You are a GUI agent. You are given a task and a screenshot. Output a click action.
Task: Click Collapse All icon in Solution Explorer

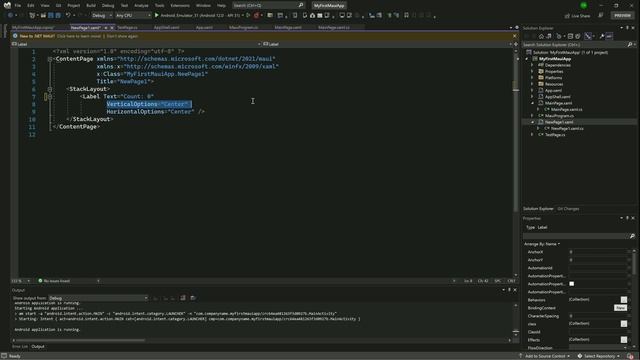pyautogui.click(x=570, y=36)
